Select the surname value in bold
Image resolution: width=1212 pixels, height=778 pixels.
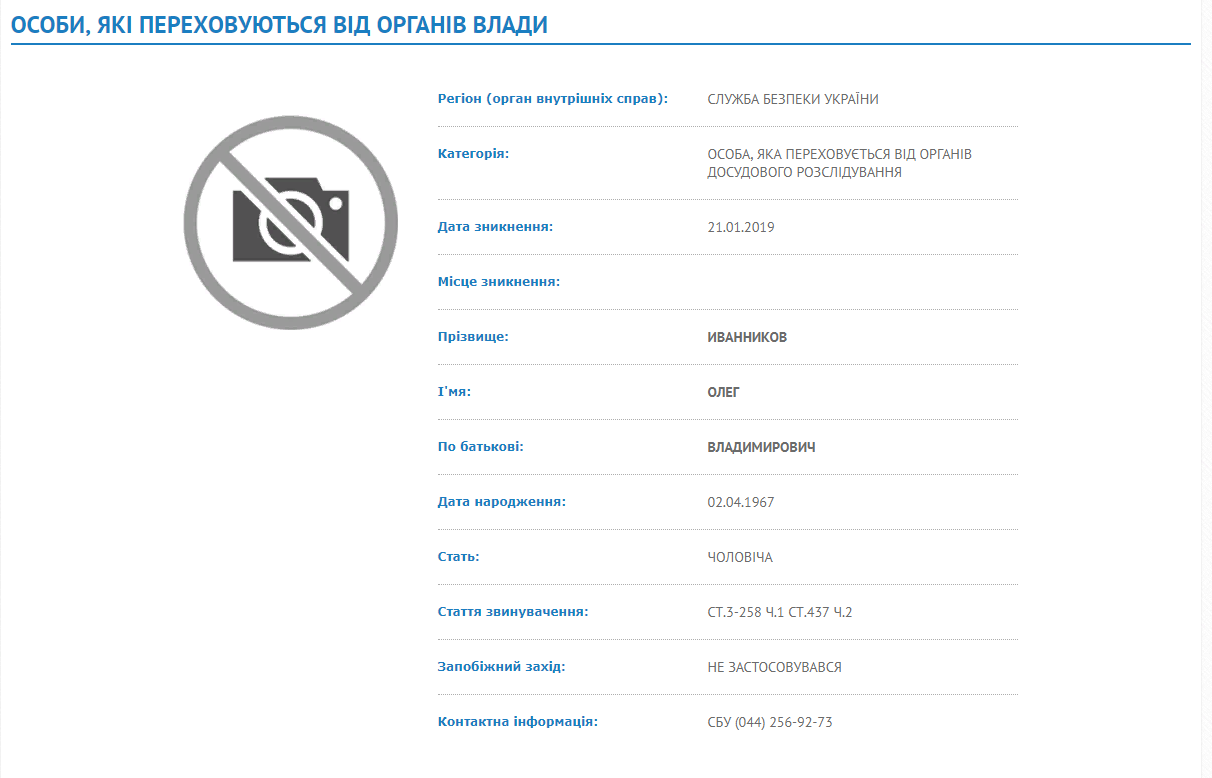pyautogui.click(x=746, y=337)
